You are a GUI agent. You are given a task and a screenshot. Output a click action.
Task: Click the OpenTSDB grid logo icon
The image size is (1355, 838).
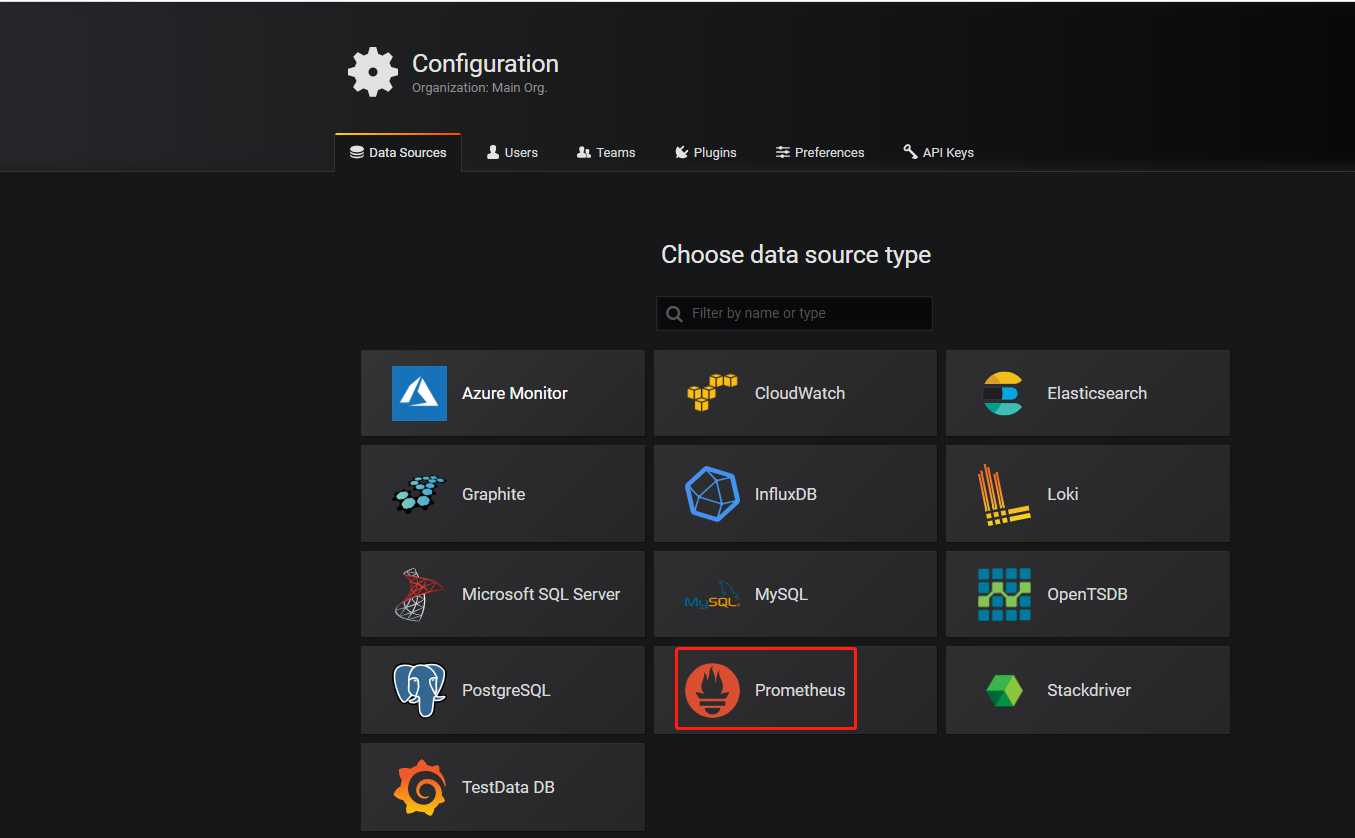click(x=1004, y=594)
